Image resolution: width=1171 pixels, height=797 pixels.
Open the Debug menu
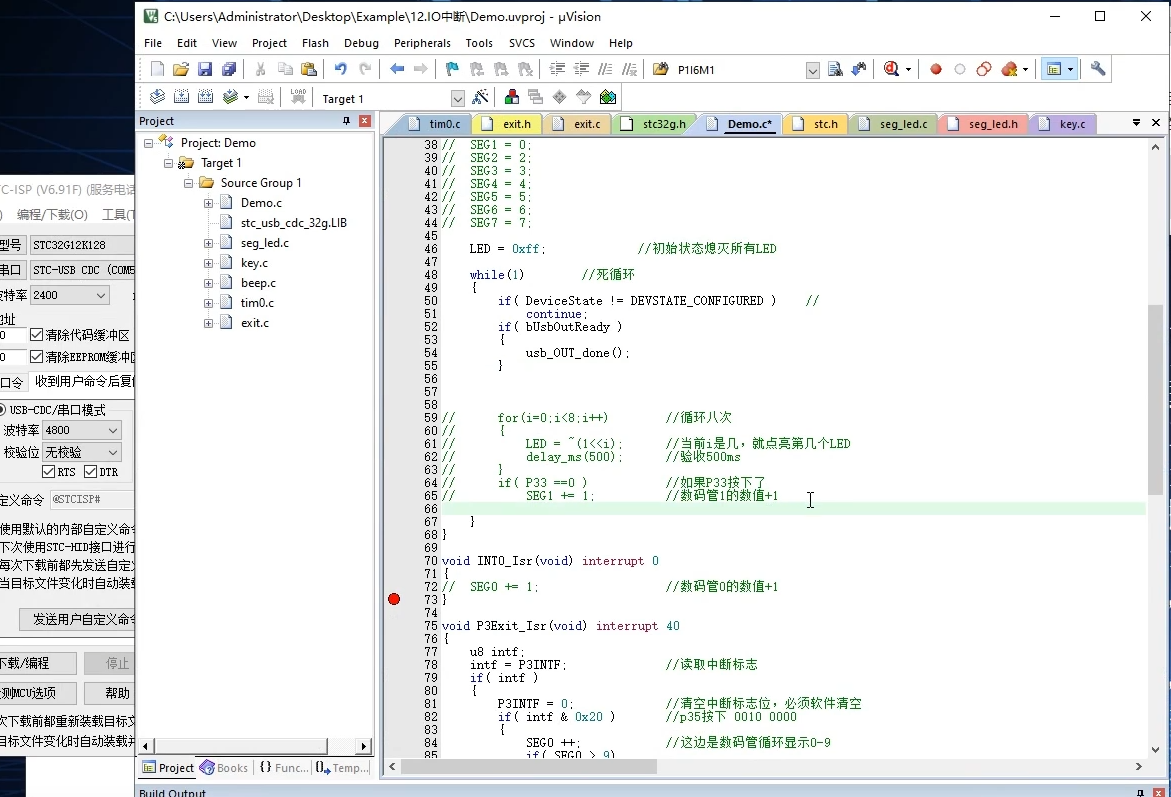pyautogui.click(x=361, y=43)
